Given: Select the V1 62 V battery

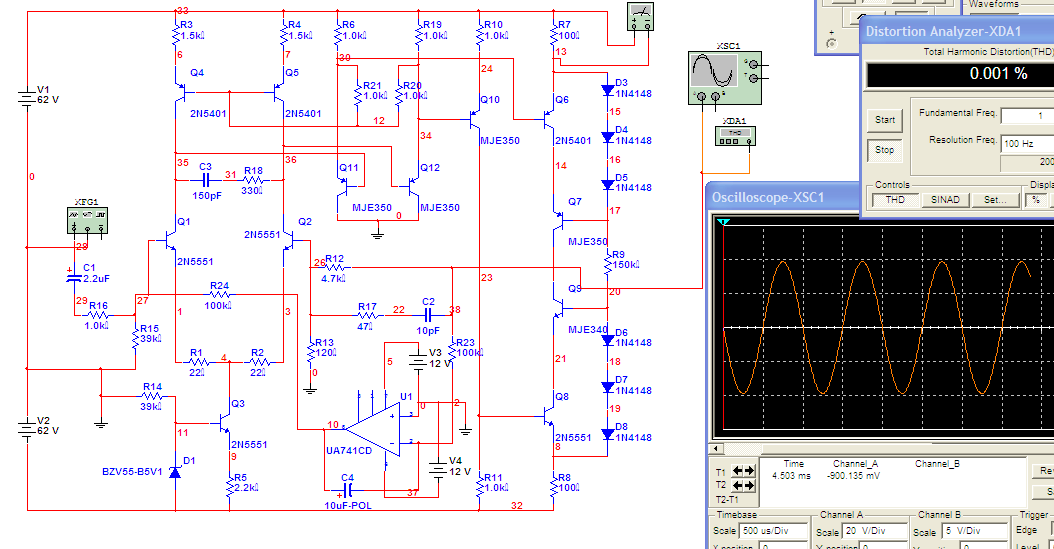Looking at the screenshot, I should pos(27,98).
